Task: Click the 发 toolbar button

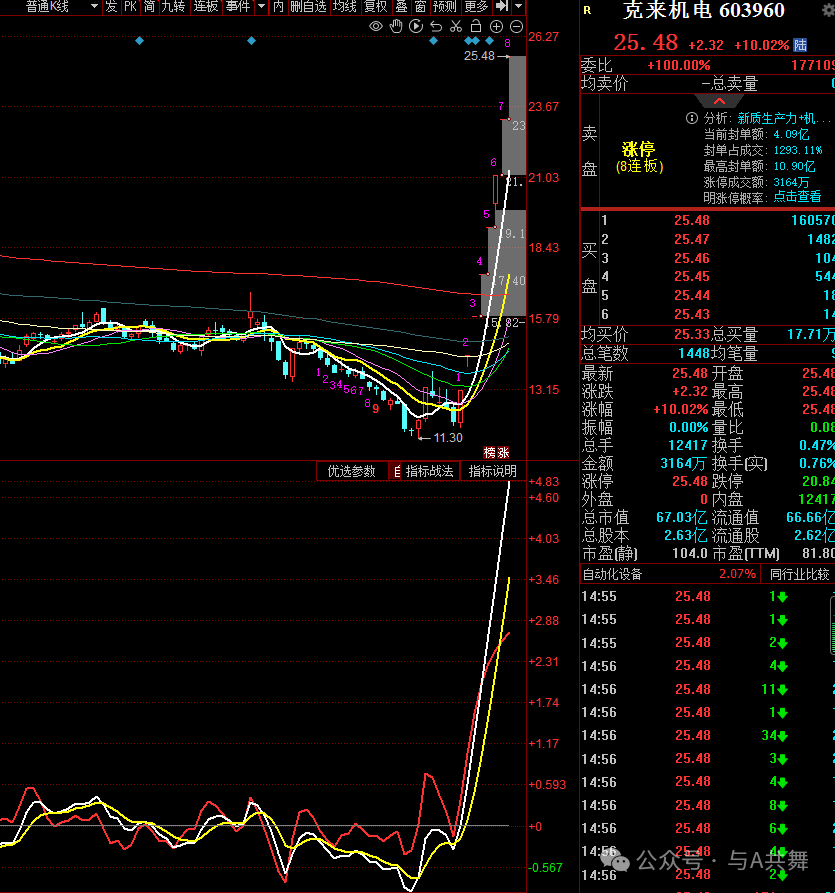Action: point(111,7)
